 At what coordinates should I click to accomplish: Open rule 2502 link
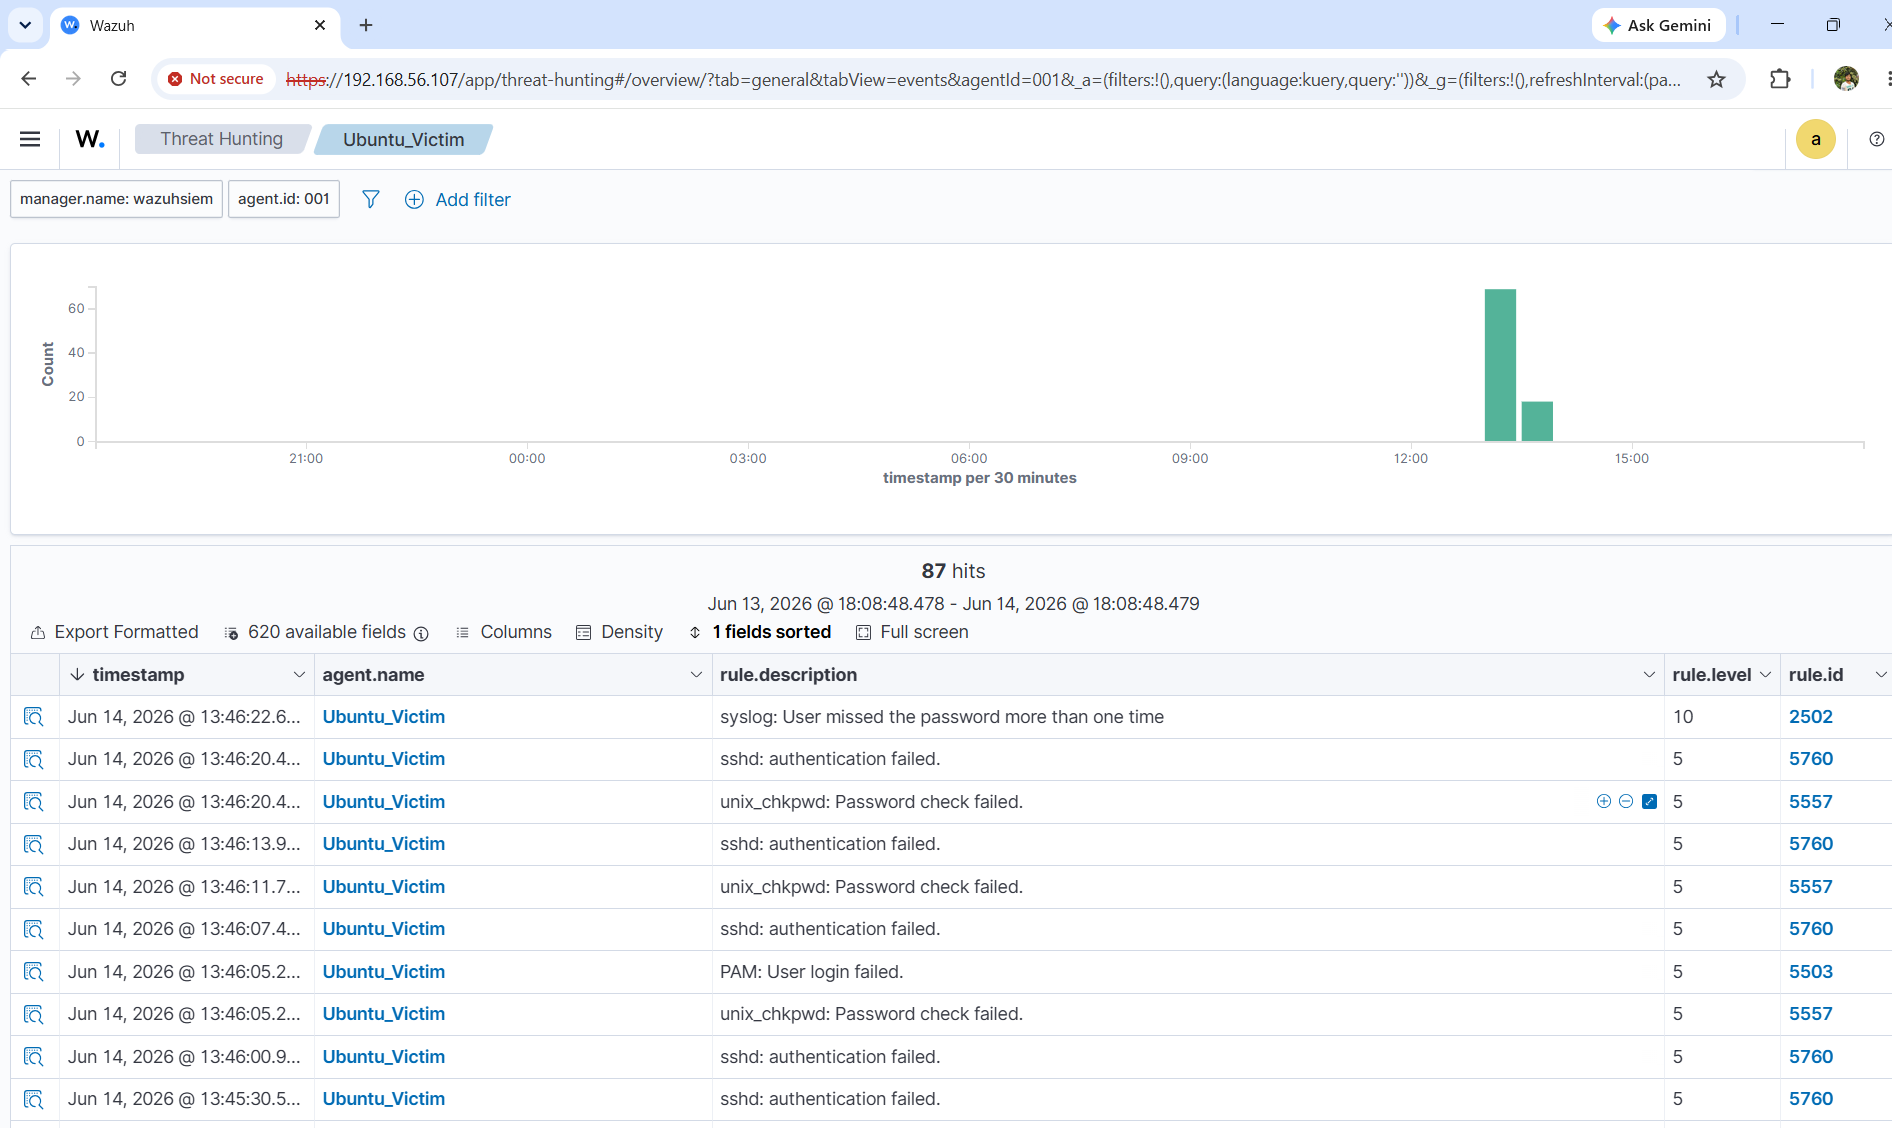pos(1811,717)
